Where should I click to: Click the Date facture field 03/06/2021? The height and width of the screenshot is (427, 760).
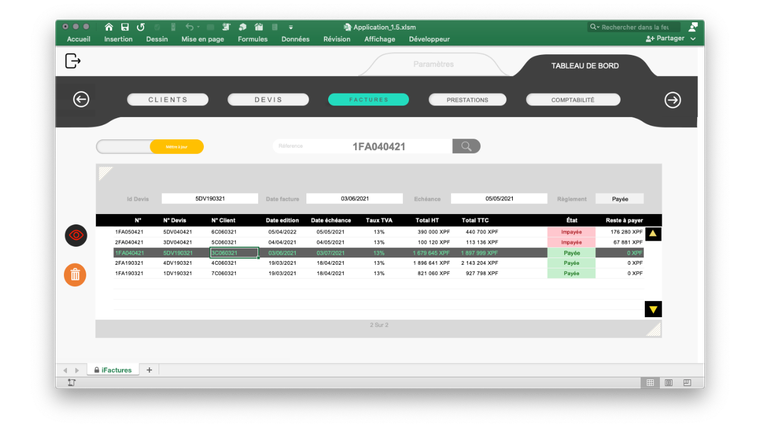point(354,199)
